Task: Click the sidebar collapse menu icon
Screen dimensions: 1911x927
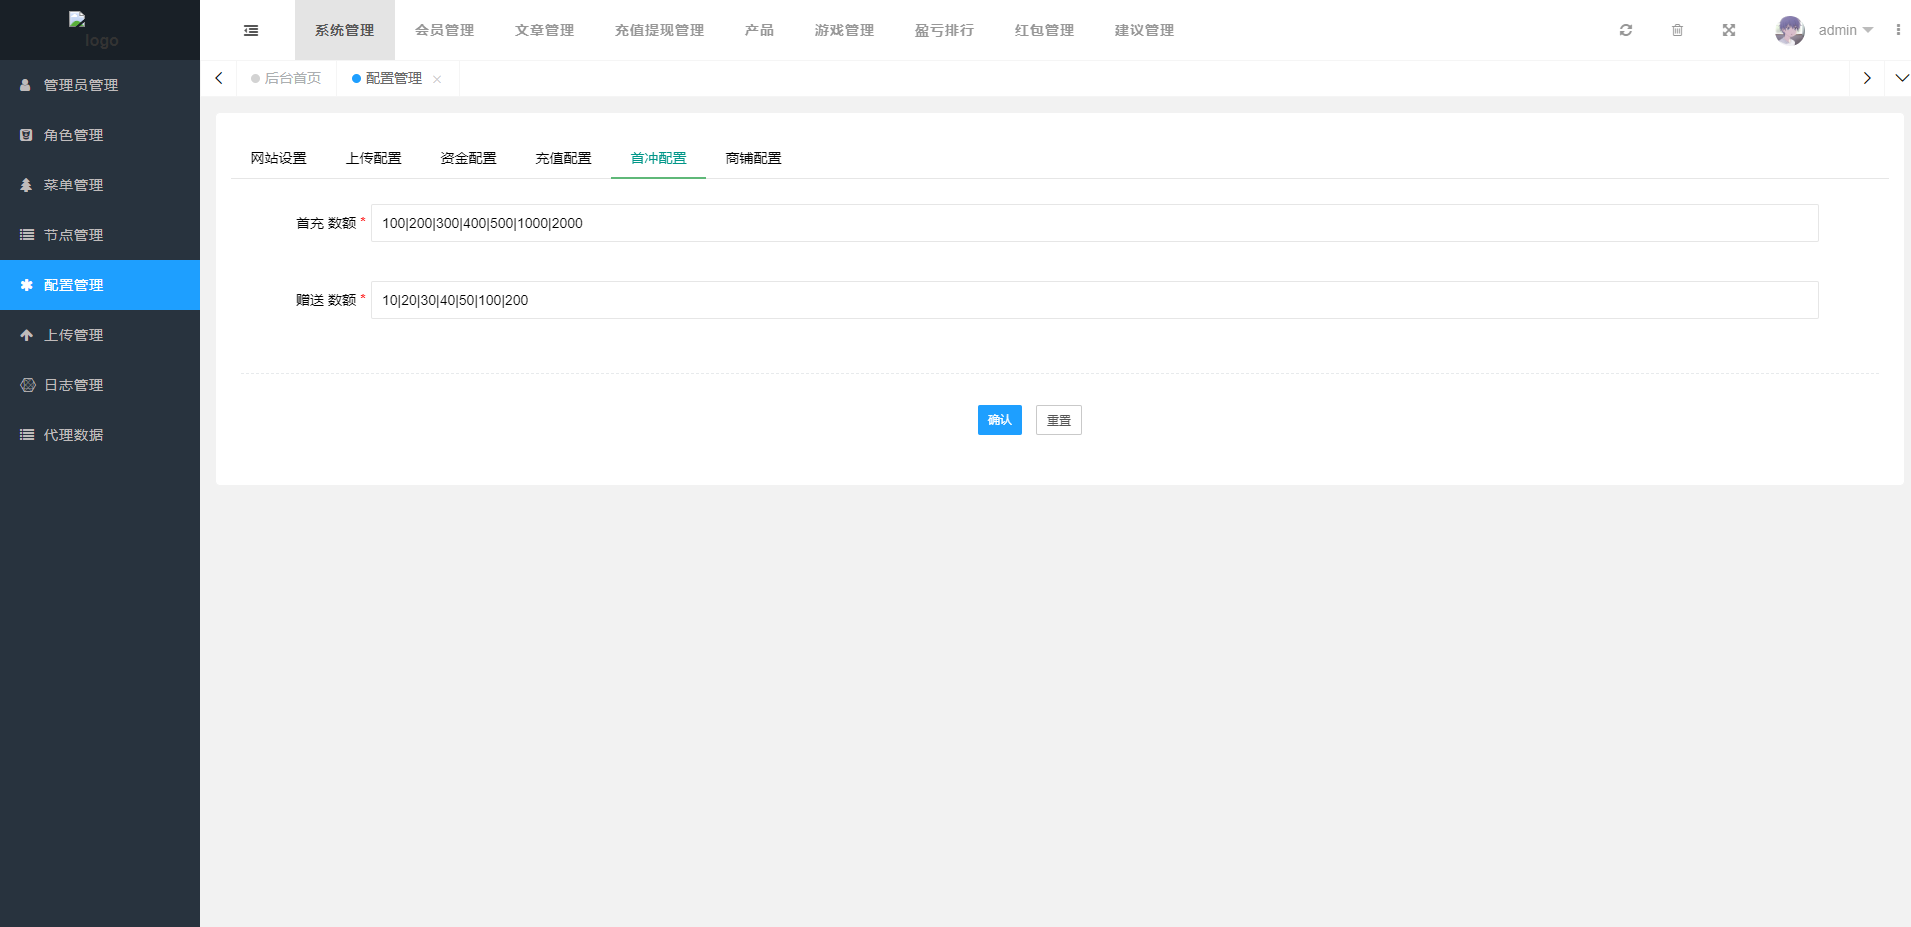Action: pos(251,31)
